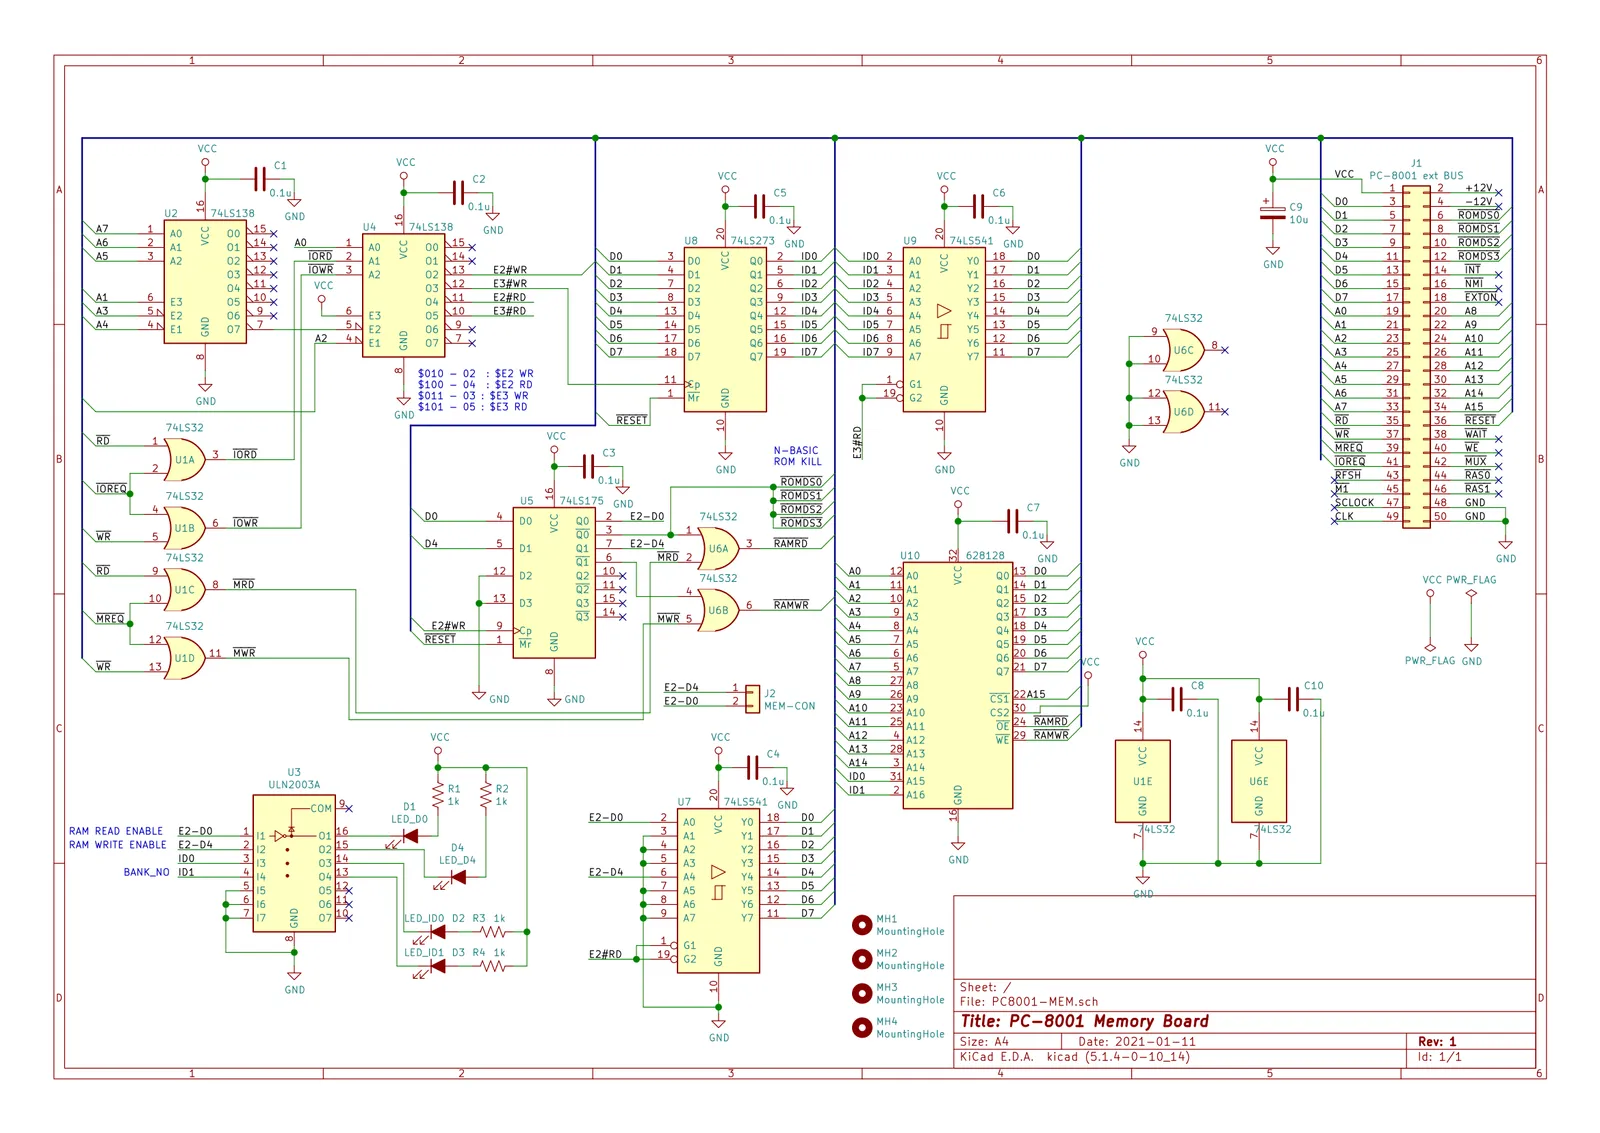The height and width of the screenshot is (1133, 1600).
Task: Select capacitor C5 above U8
Action: 759,207
